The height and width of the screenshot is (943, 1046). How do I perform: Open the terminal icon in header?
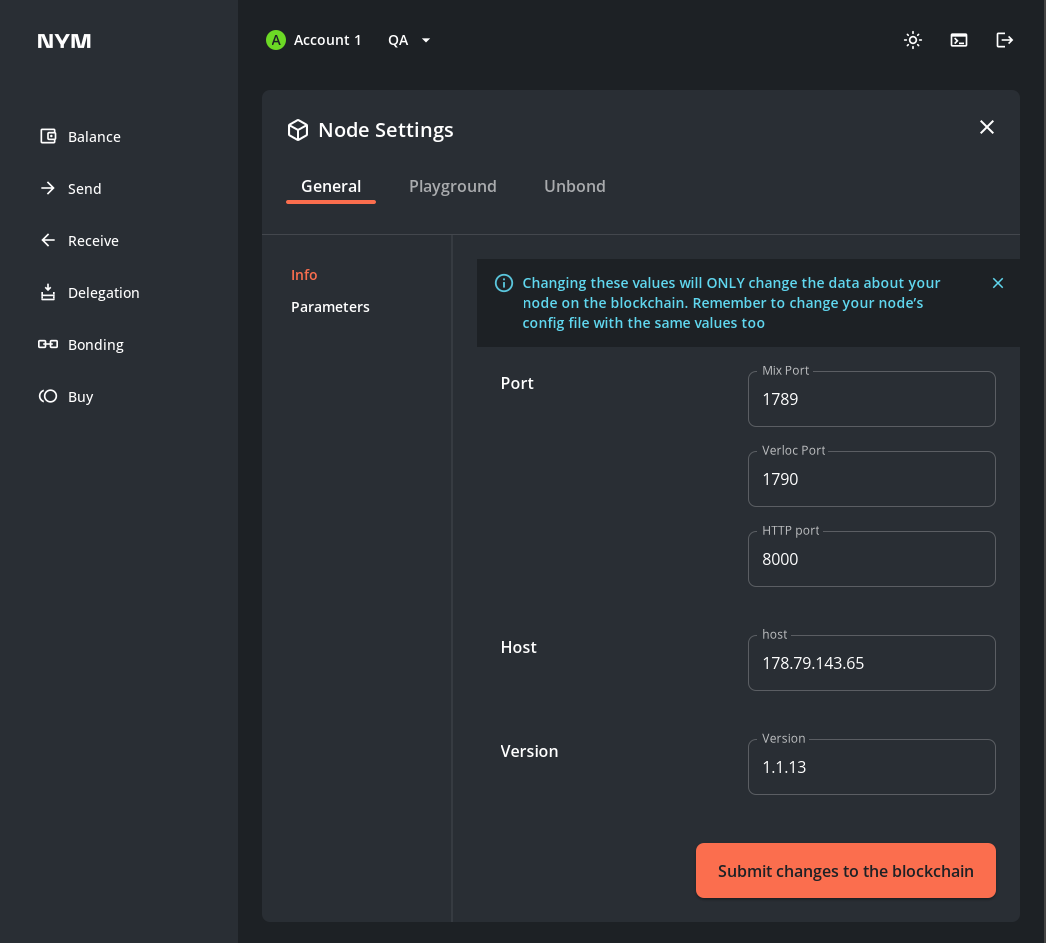point(958,40)
